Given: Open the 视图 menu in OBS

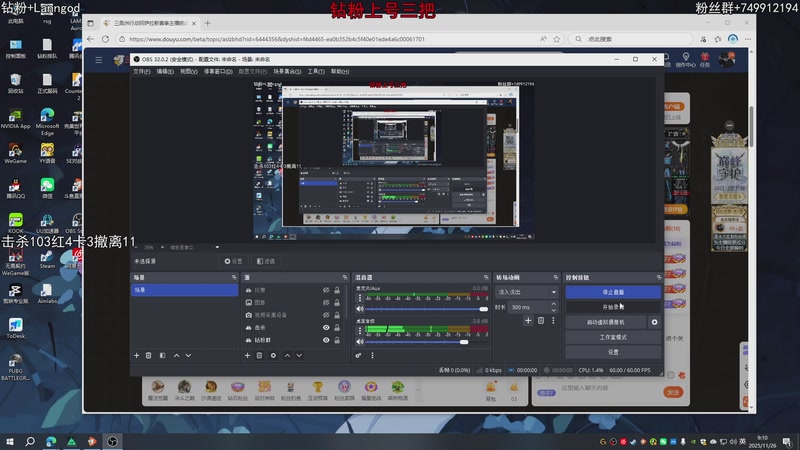Looking at the screenshot, I should point(188,71).
